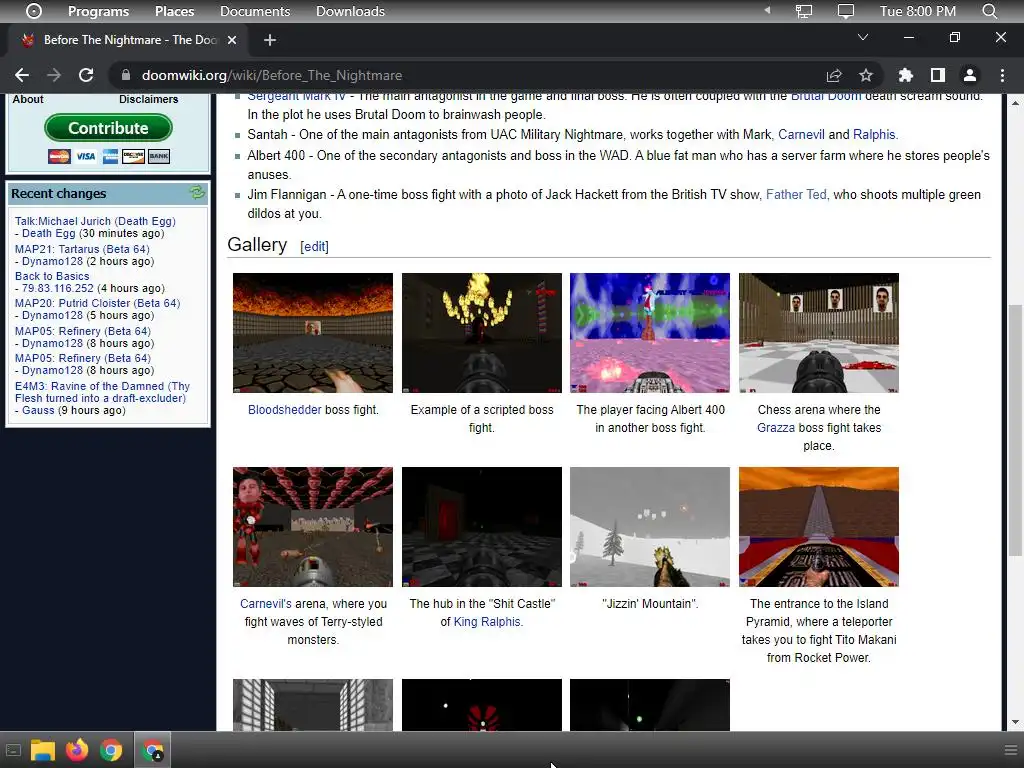This screenshot has height=768, width=1024.
Task: Bookmark this page with the star icon
Action: click(866, 75)
